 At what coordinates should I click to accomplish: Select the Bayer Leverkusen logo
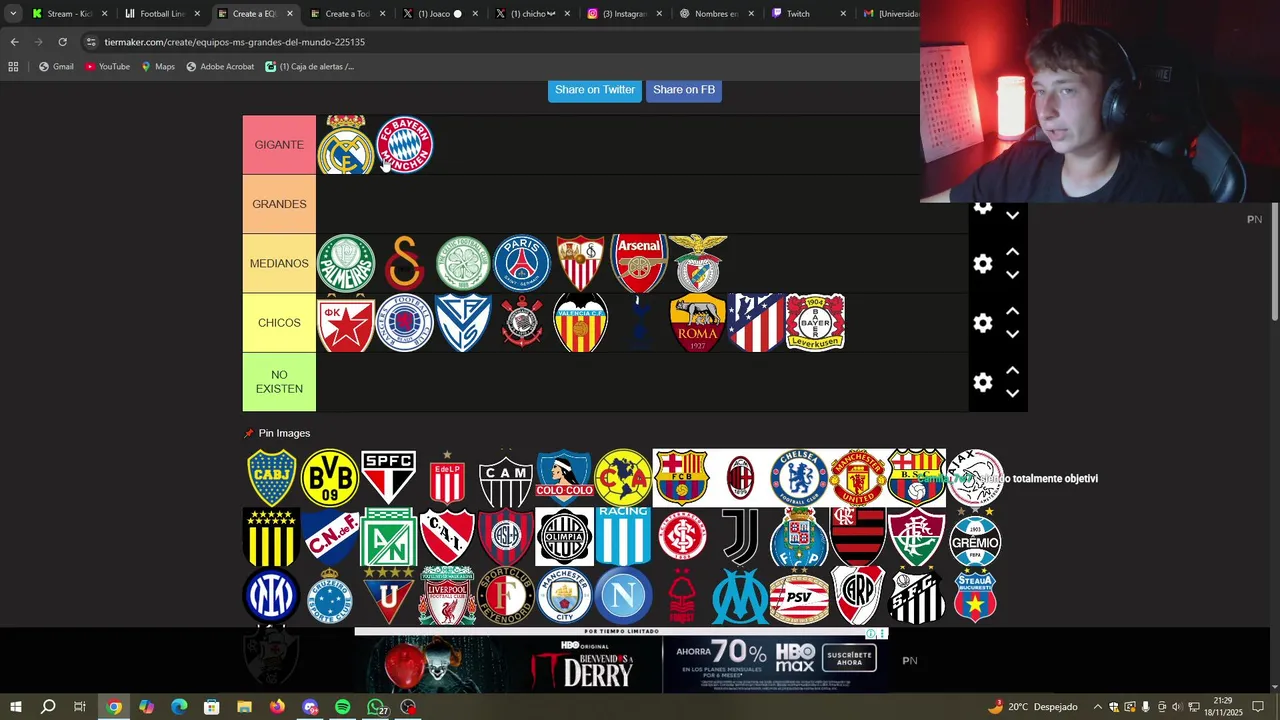[815, 322]
